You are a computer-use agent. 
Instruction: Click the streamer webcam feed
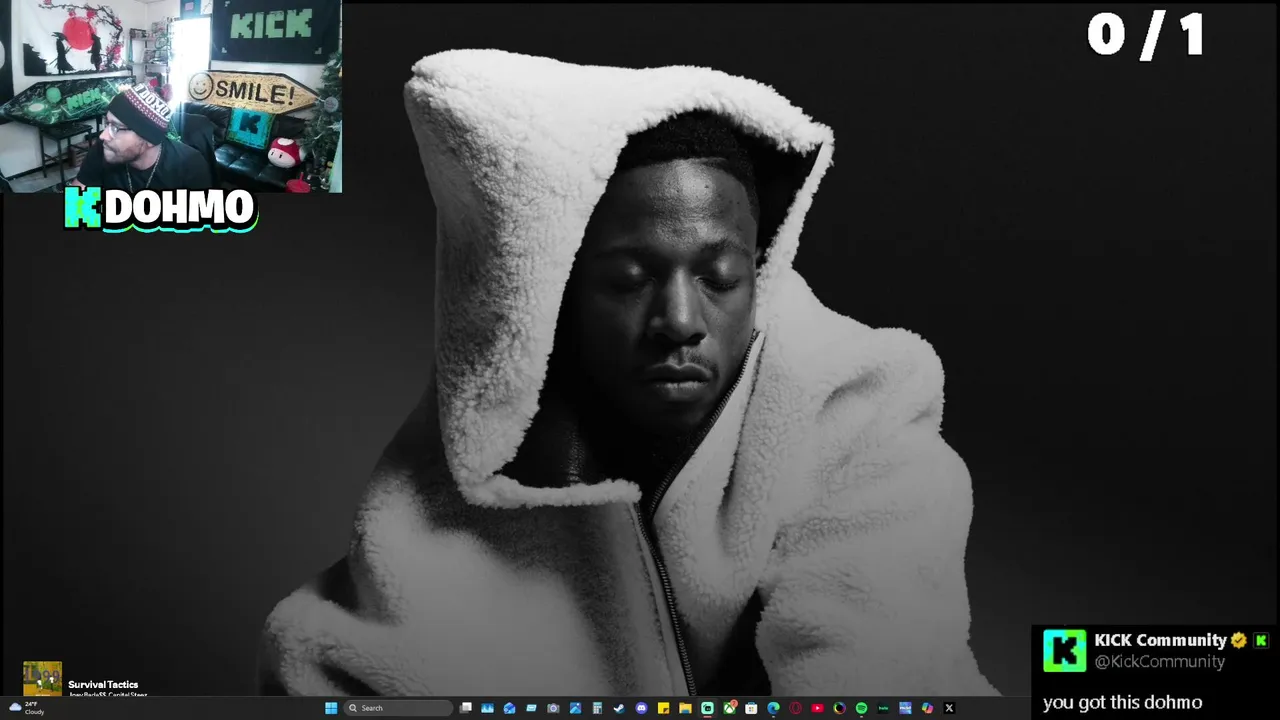171,96
